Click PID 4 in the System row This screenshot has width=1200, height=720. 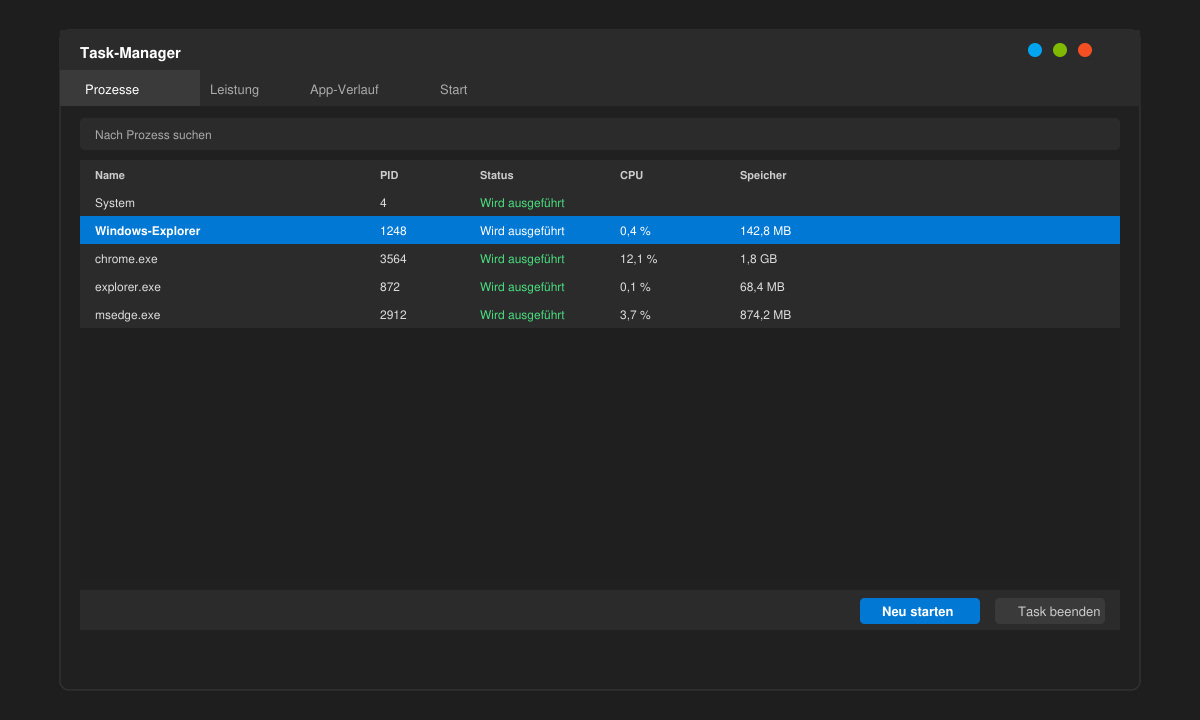pyautogui.click(x=383, y=202)
